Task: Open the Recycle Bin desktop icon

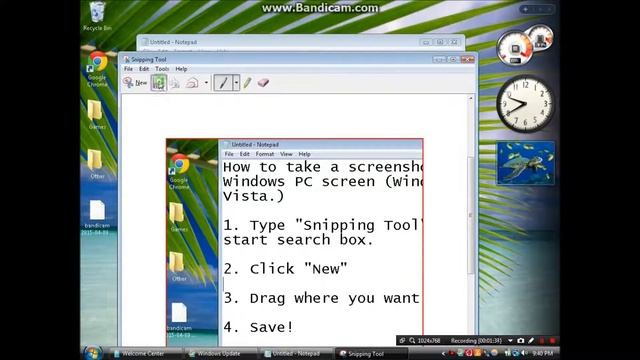Action: [x=97, y=16]
